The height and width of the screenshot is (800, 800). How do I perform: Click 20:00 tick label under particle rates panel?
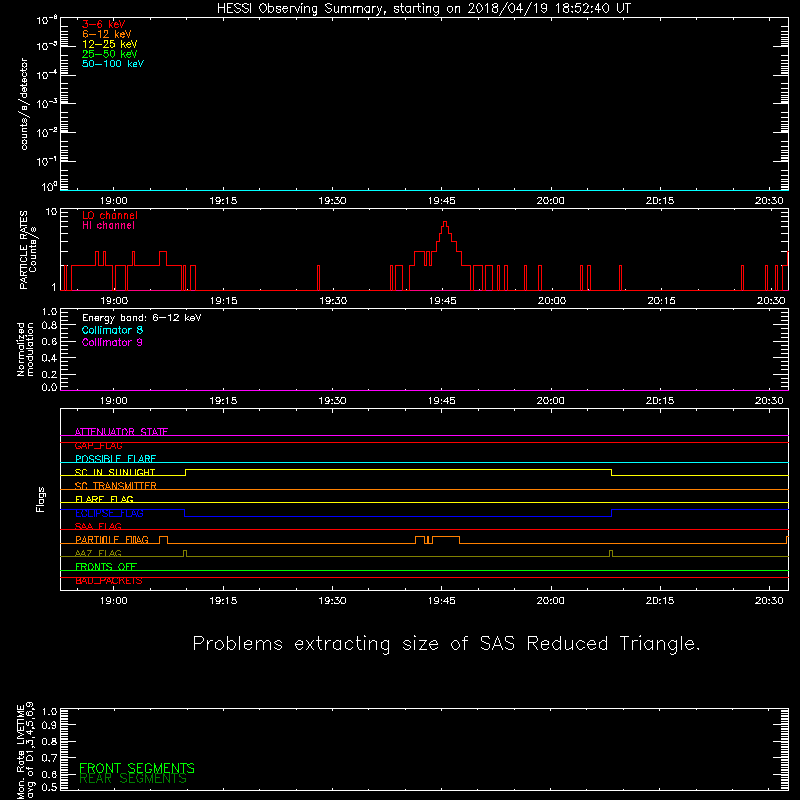point(552,301)
